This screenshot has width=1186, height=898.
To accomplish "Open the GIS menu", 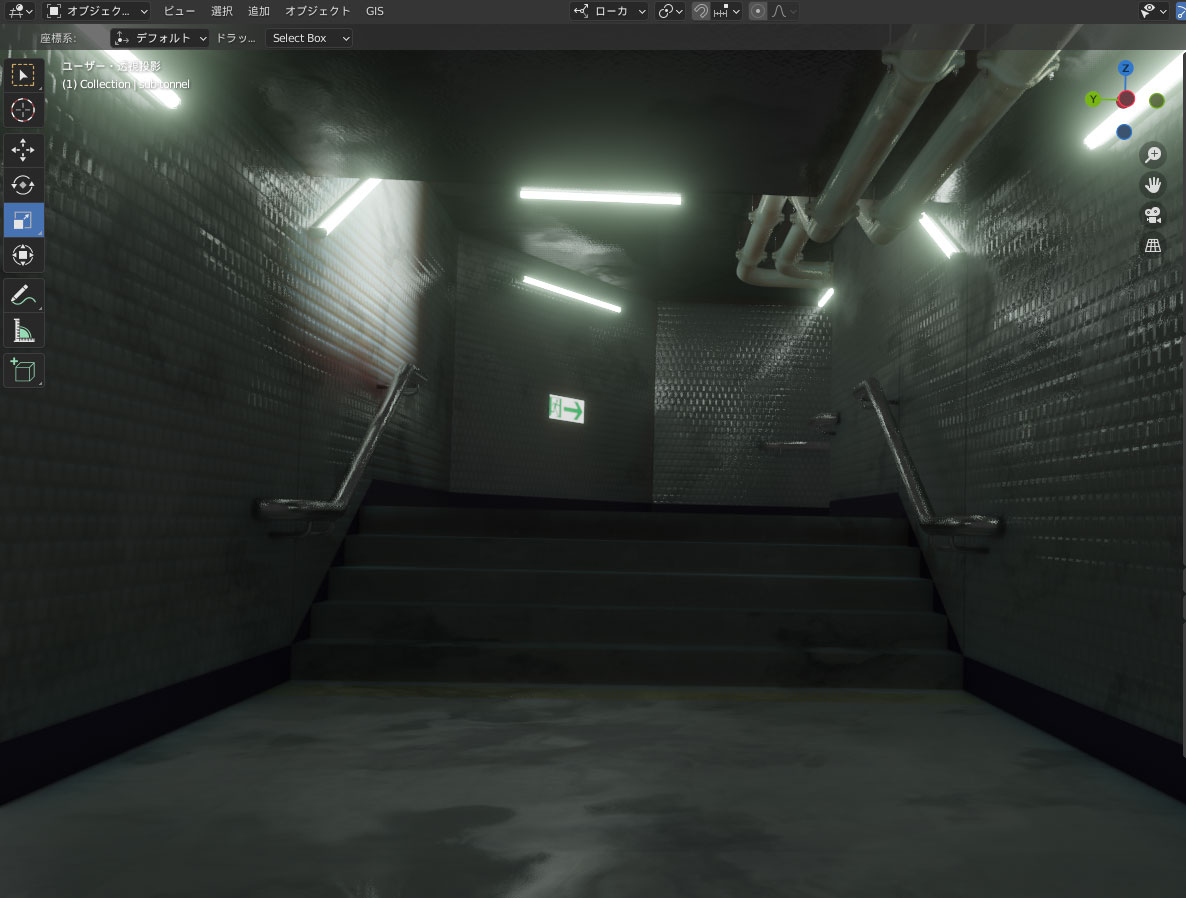I will (x=375, y=11).
